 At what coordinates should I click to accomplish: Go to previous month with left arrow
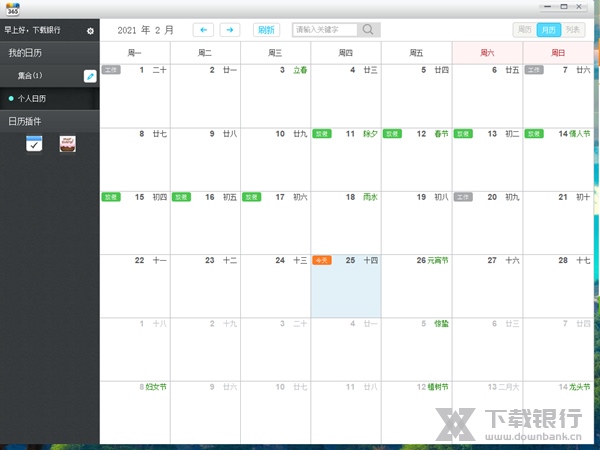click(203, 30)
